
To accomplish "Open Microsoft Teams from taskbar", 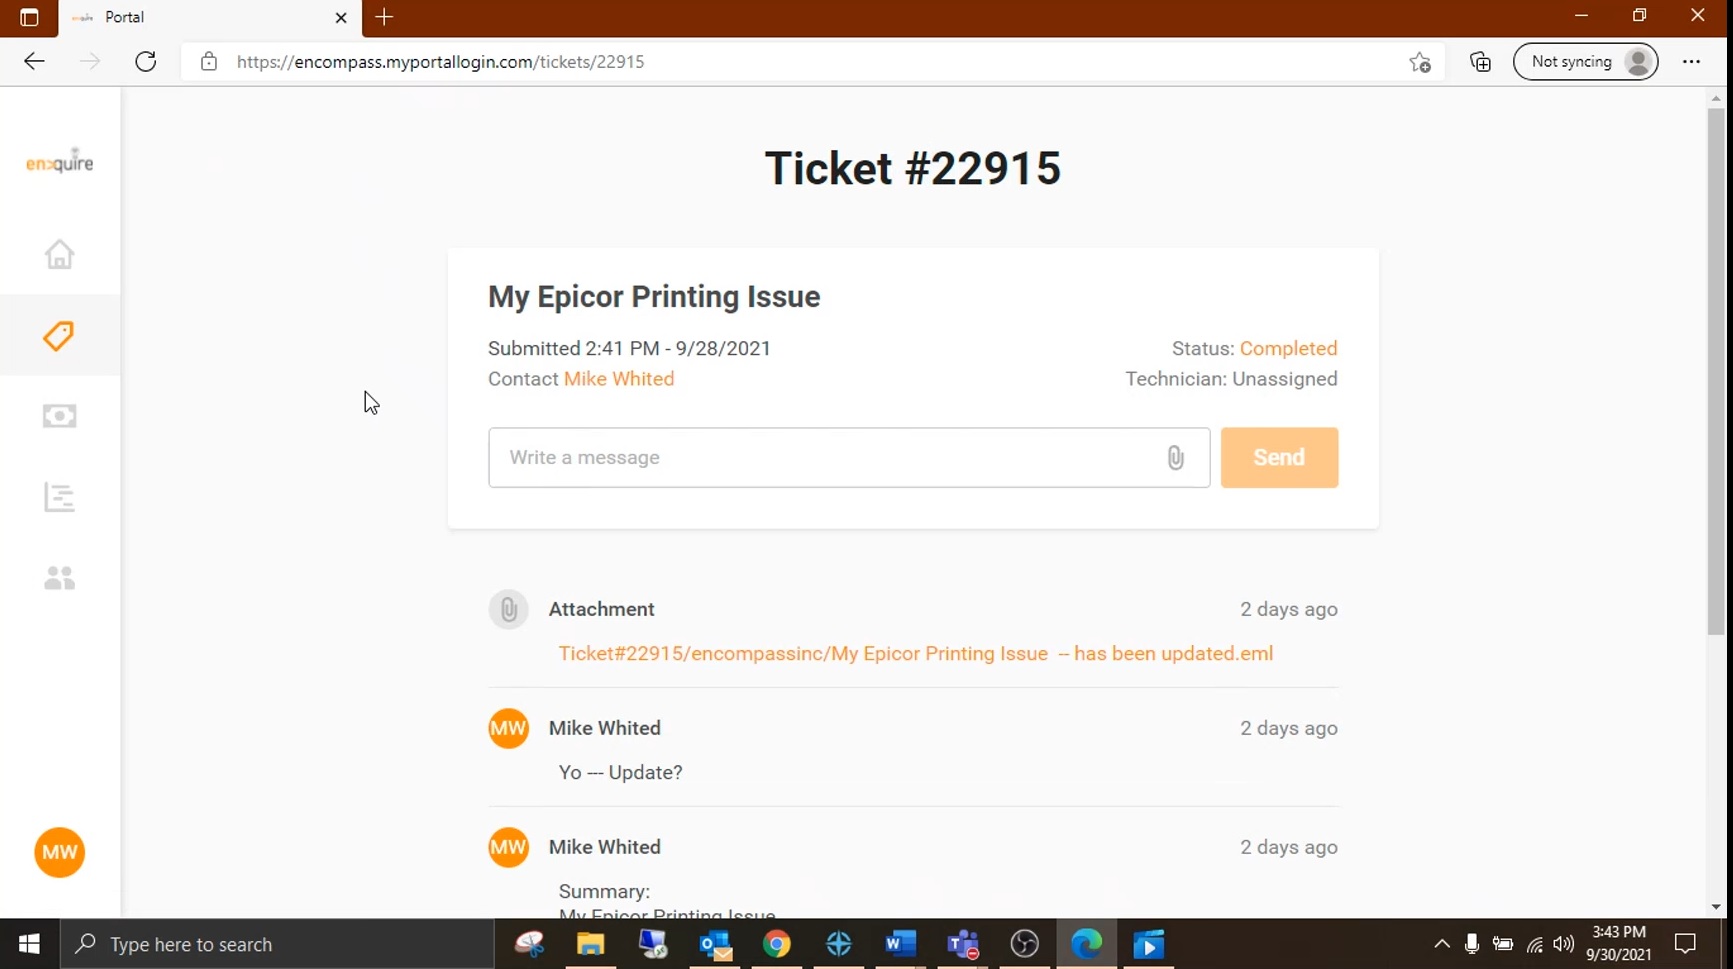I will click(963, 944).
